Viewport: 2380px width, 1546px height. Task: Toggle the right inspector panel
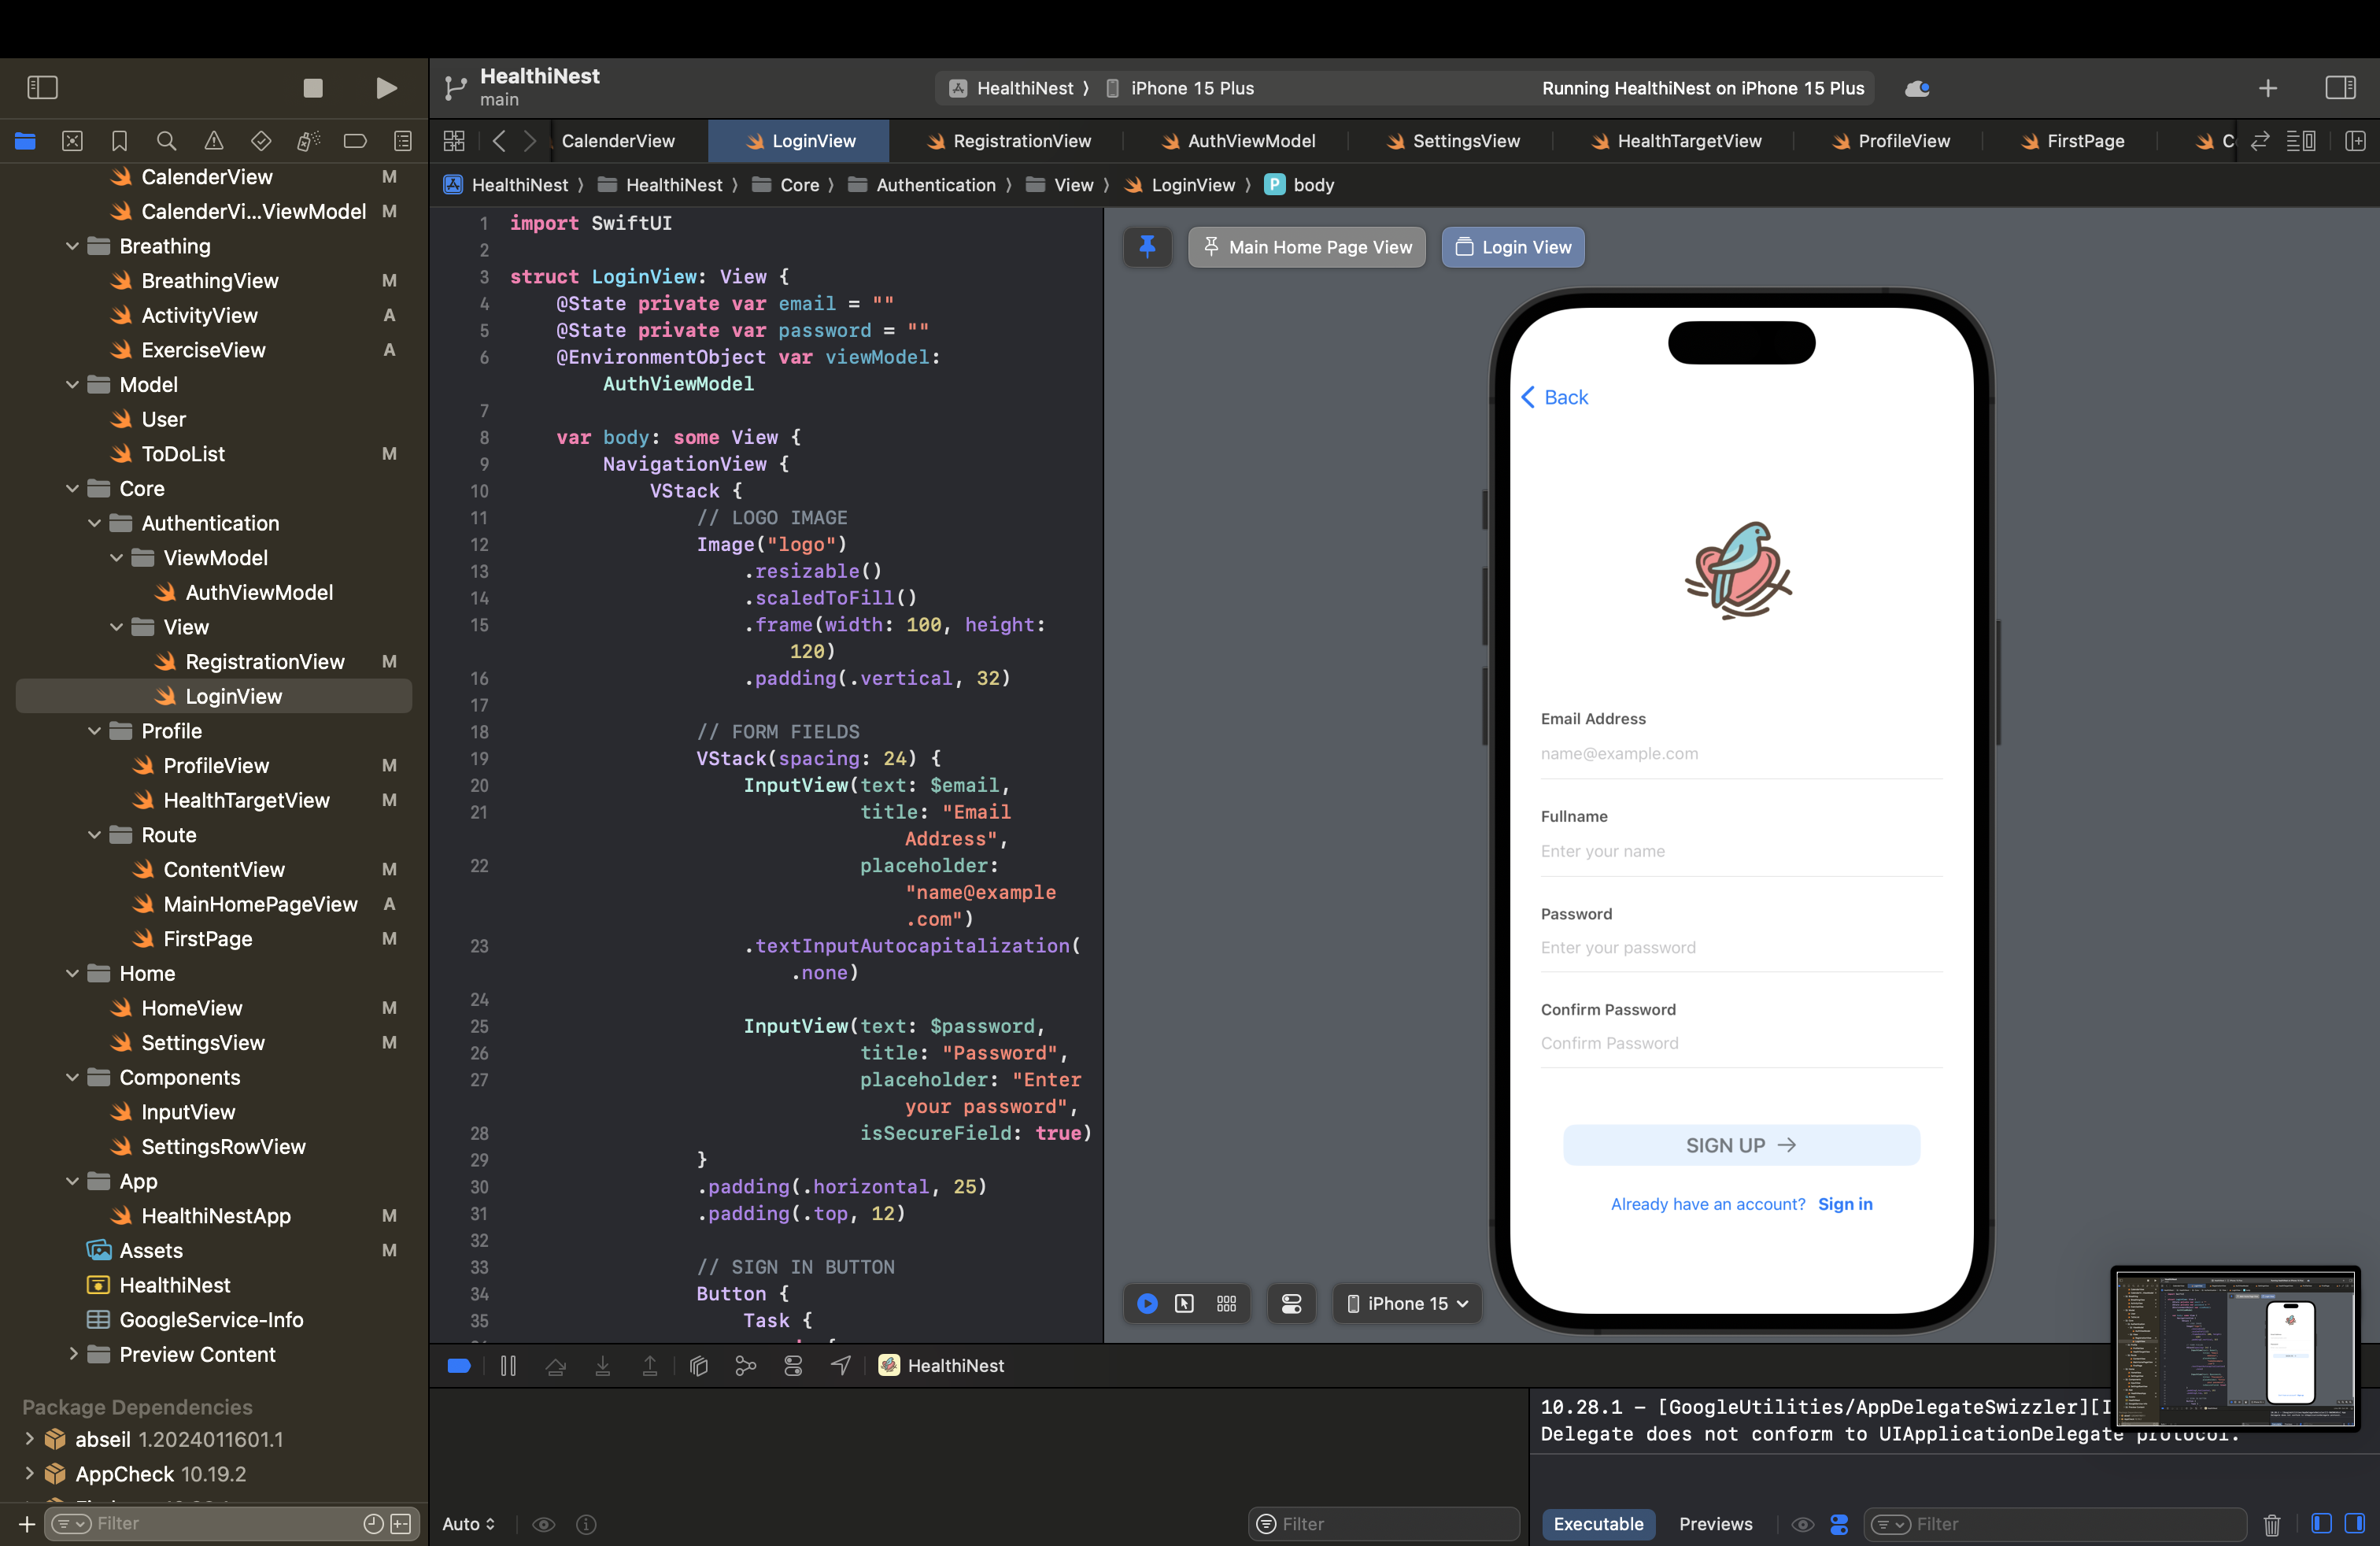pos(2340,88)
